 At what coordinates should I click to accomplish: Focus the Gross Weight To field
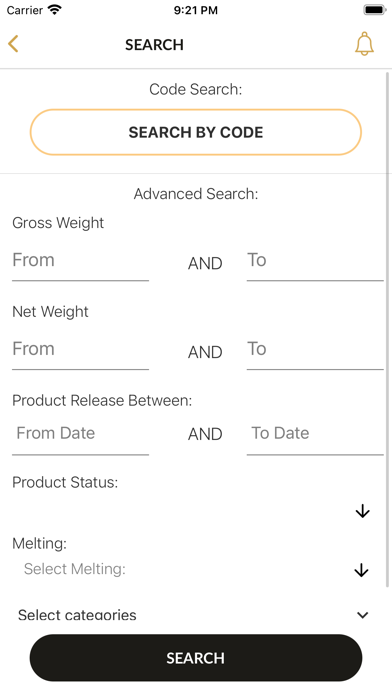[315, 262]
